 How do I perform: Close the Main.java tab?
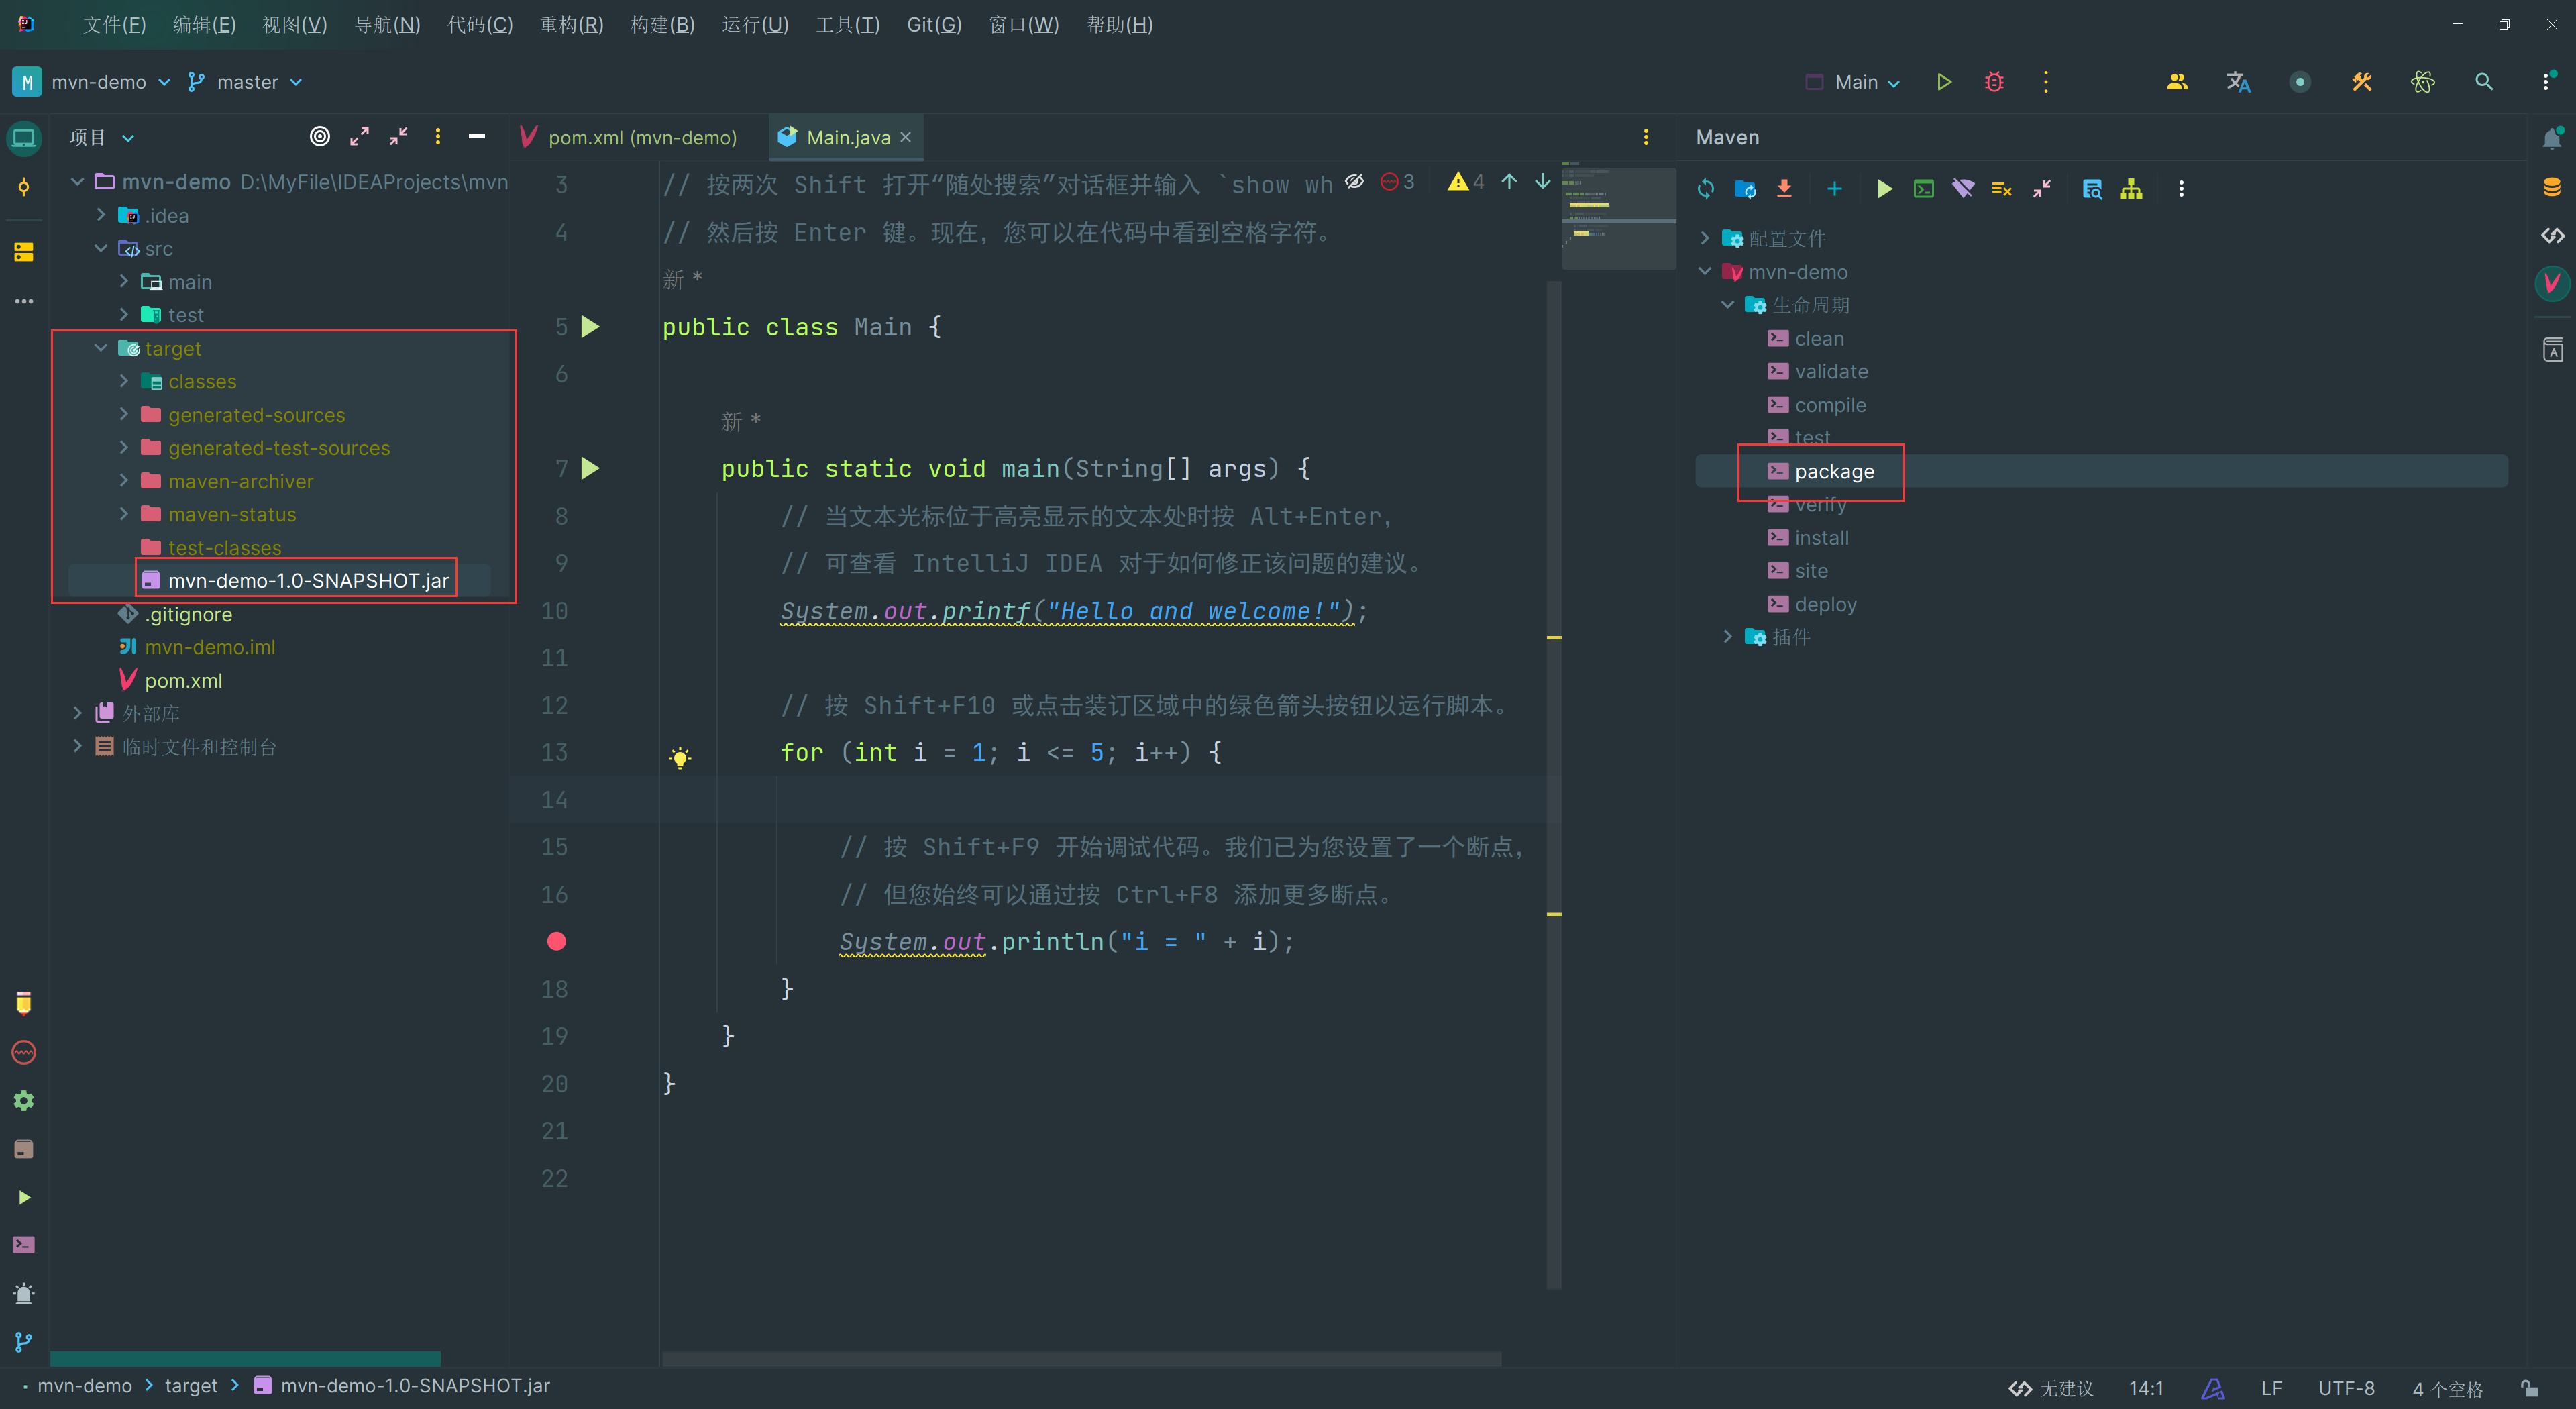click(906, 137)
